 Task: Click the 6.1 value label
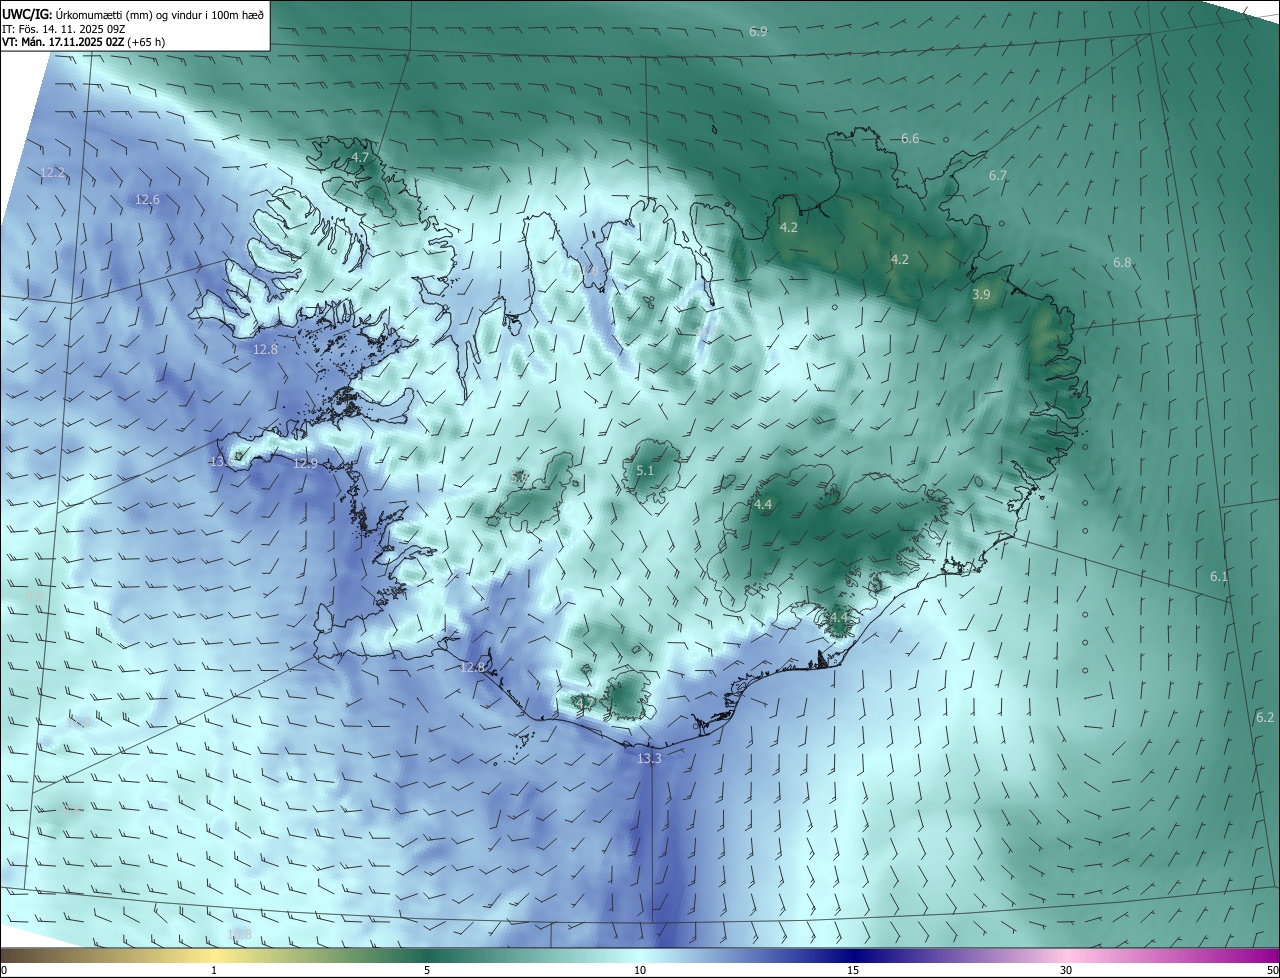pyautogui.click(x=1218, y=577)
